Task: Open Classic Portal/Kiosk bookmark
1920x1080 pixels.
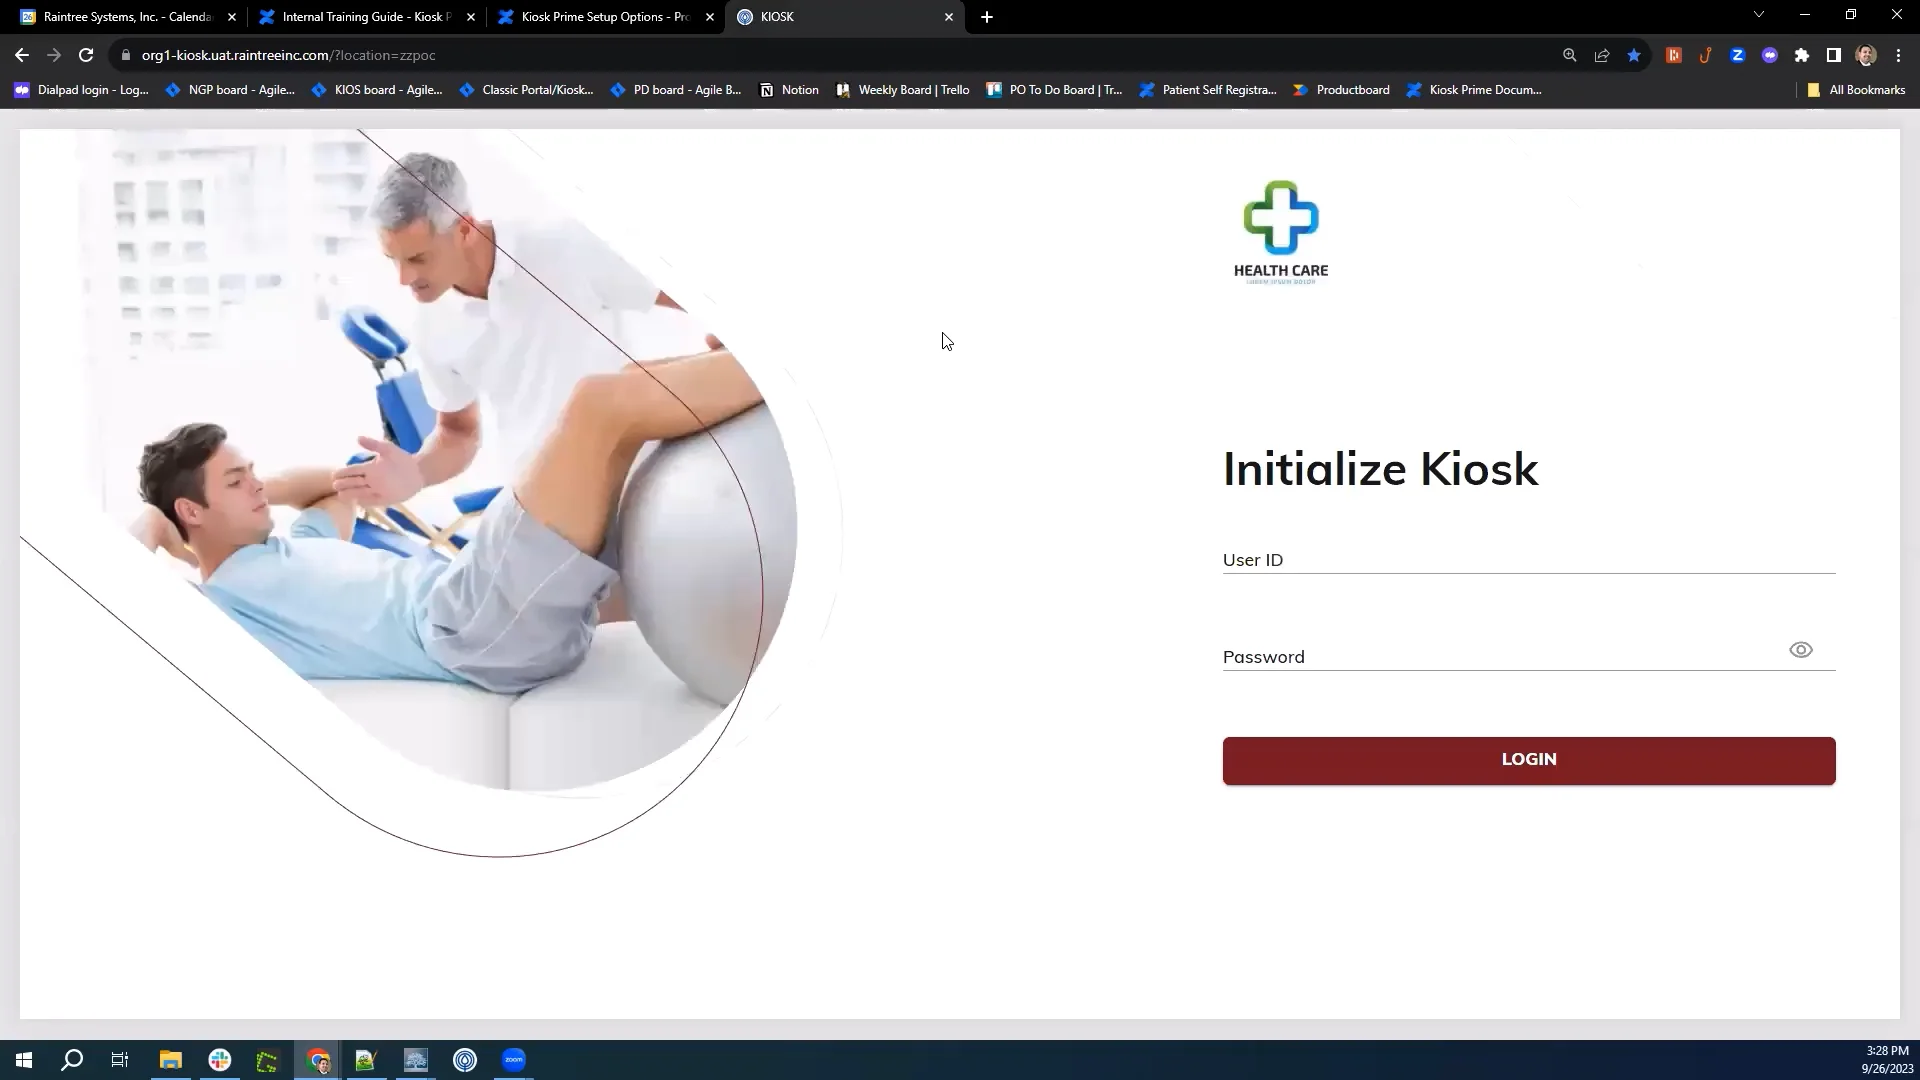Action: click(x=526, y=90)
